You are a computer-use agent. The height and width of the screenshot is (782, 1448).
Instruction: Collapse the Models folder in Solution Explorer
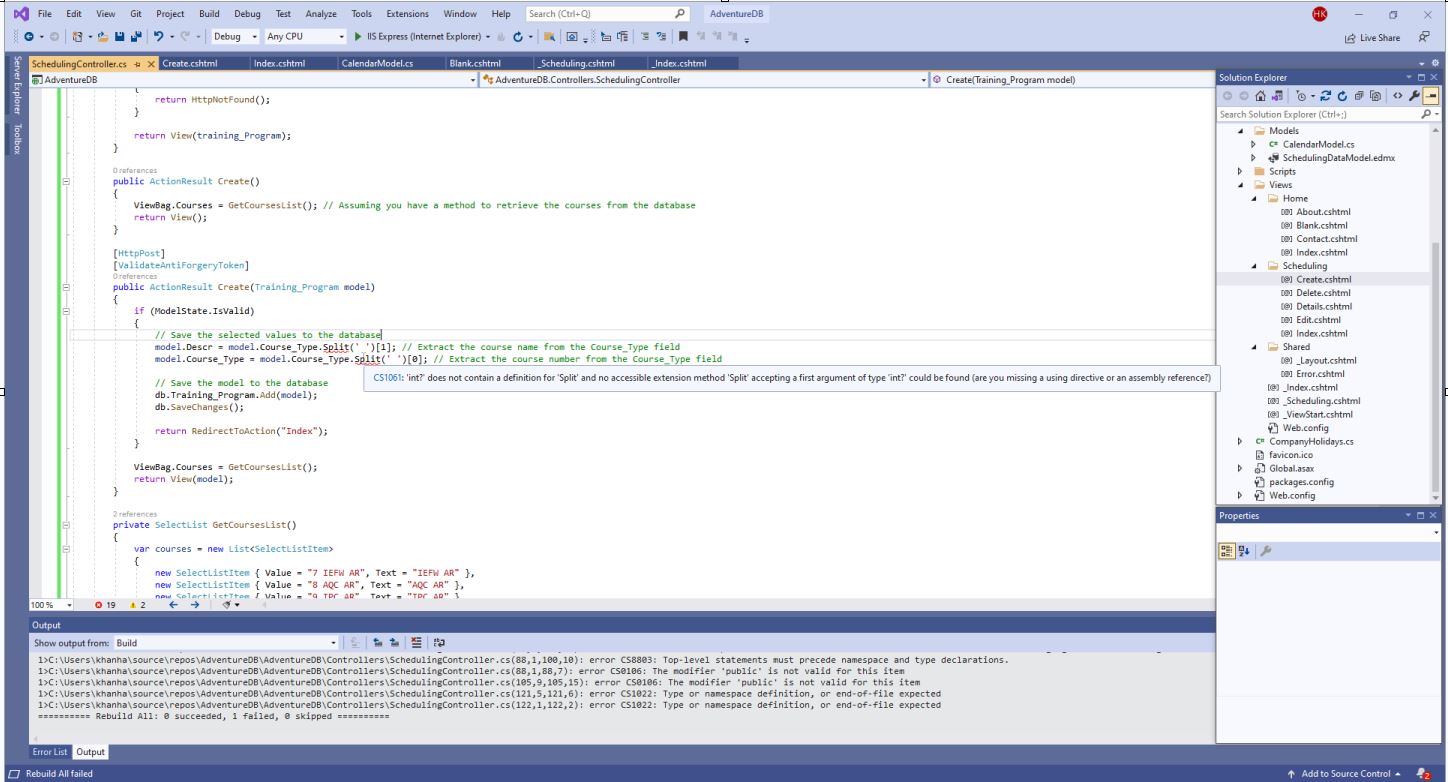pos(1241,131)
